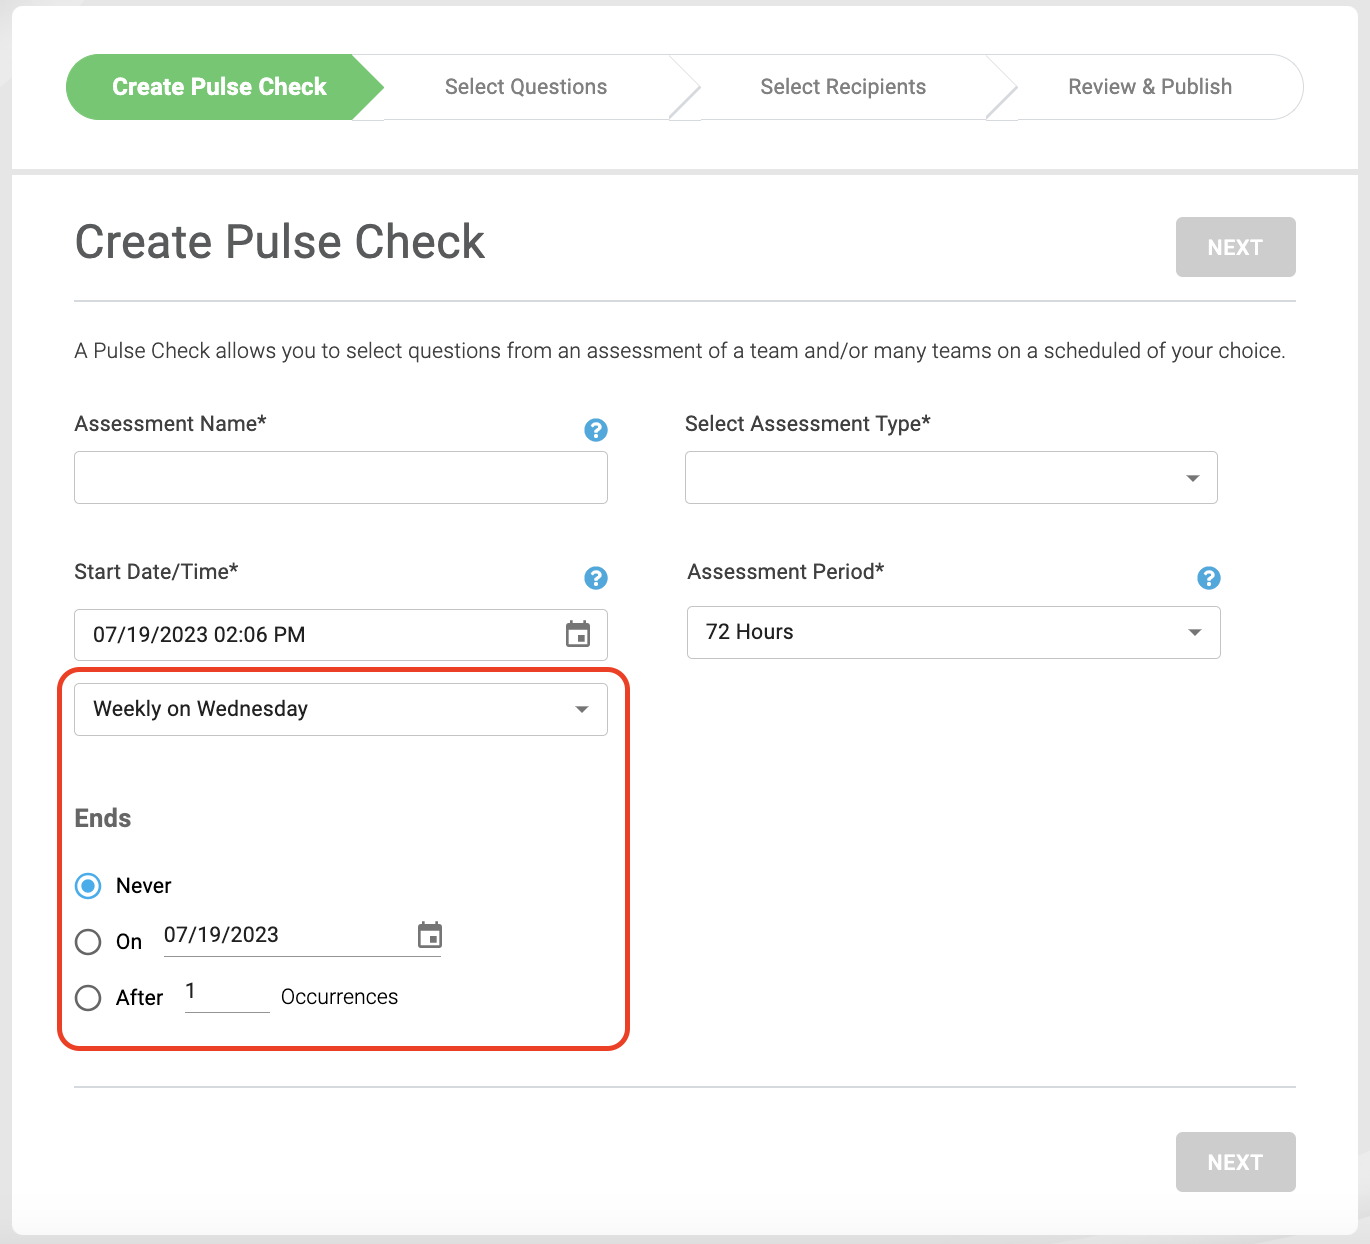Expand the Weekly on Wednesday recurrence dropdown
The width and height of the screenshot is (1370, 1244).
click(341, 709)
